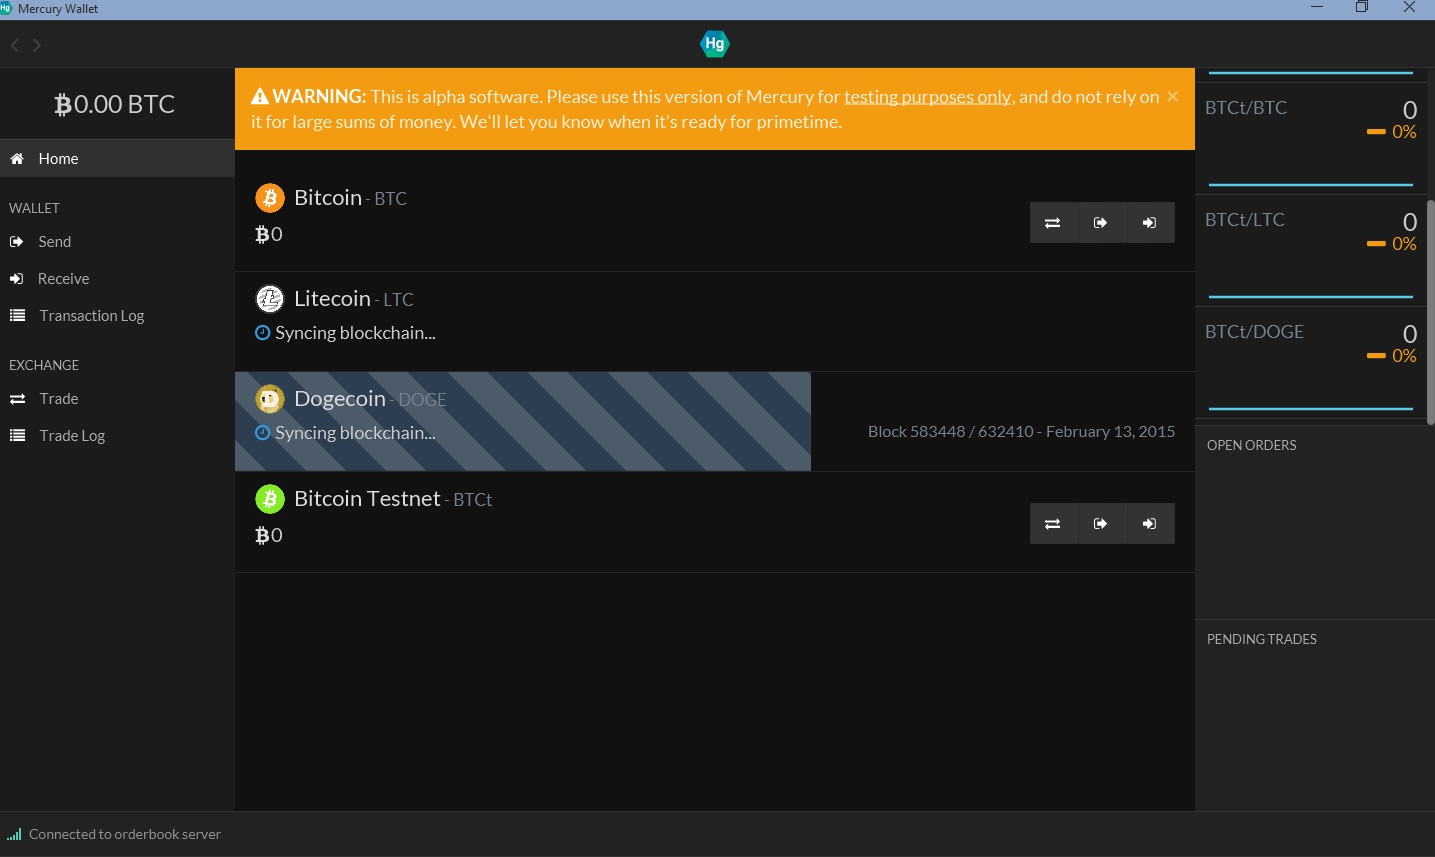This screenshot has width=1435, height=857.
Task: Open the Home menu item
Action: [58, 159]
